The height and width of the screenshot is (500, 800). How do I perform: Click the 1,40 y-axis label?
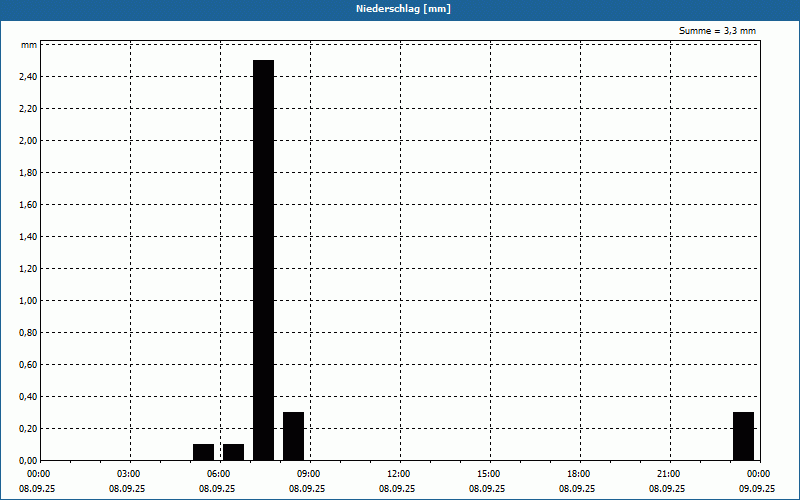28,237
